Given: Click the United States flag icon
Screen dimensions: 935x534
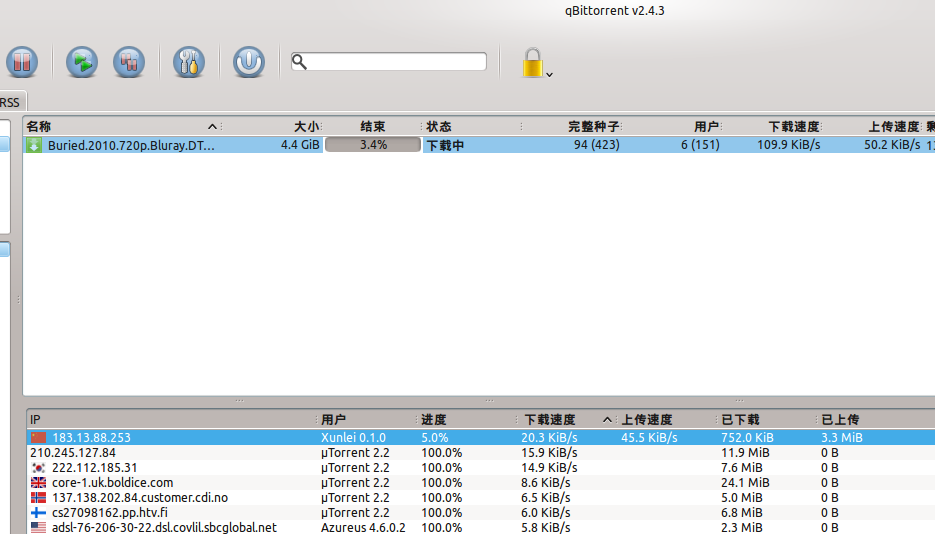Looking at the screenshot, I should pyautogui.click(x=38, y=527).
